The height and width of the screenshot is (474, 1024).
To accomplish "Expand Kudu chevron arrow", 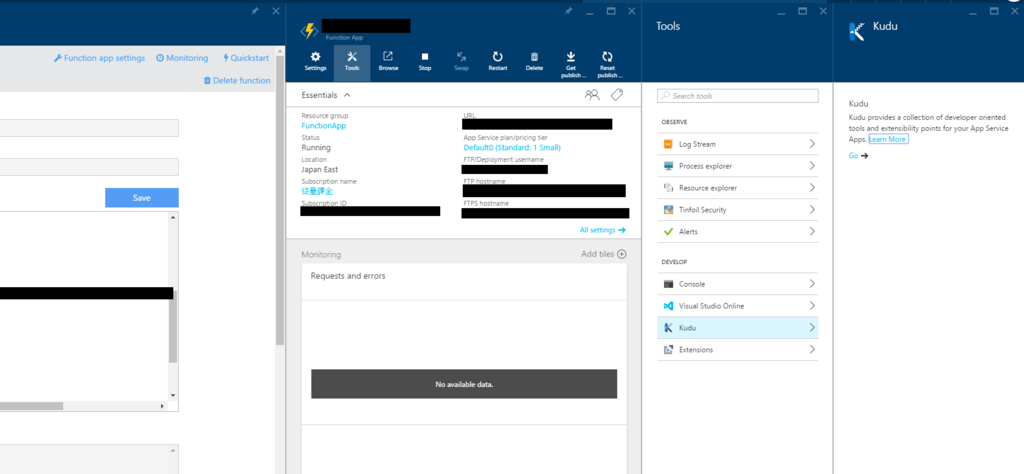I will [812, 328].
